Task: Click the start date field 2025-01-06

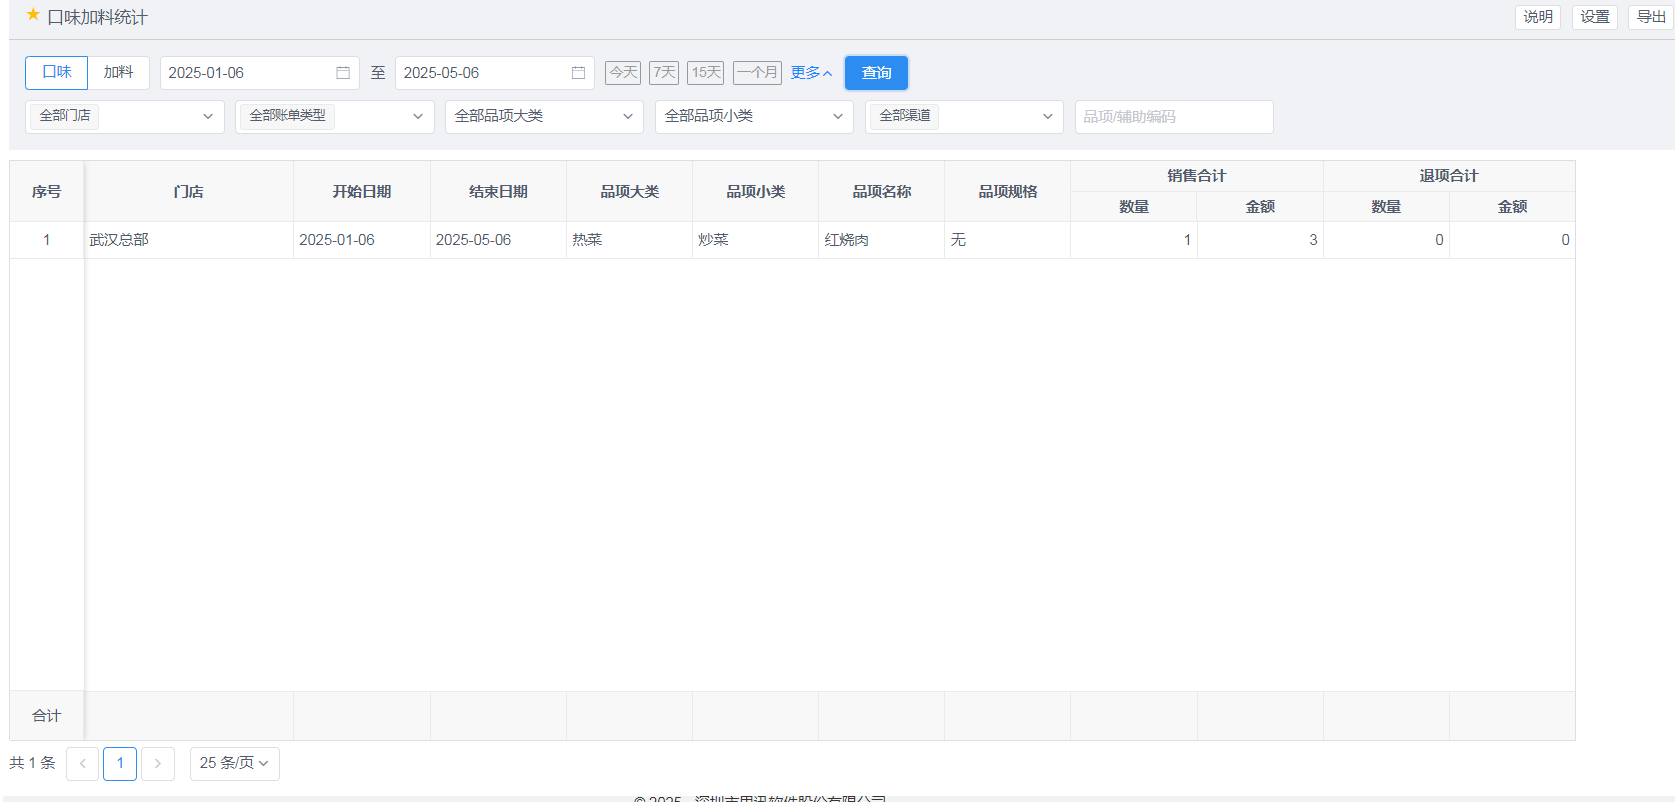Action: click(x=260, y=73)
